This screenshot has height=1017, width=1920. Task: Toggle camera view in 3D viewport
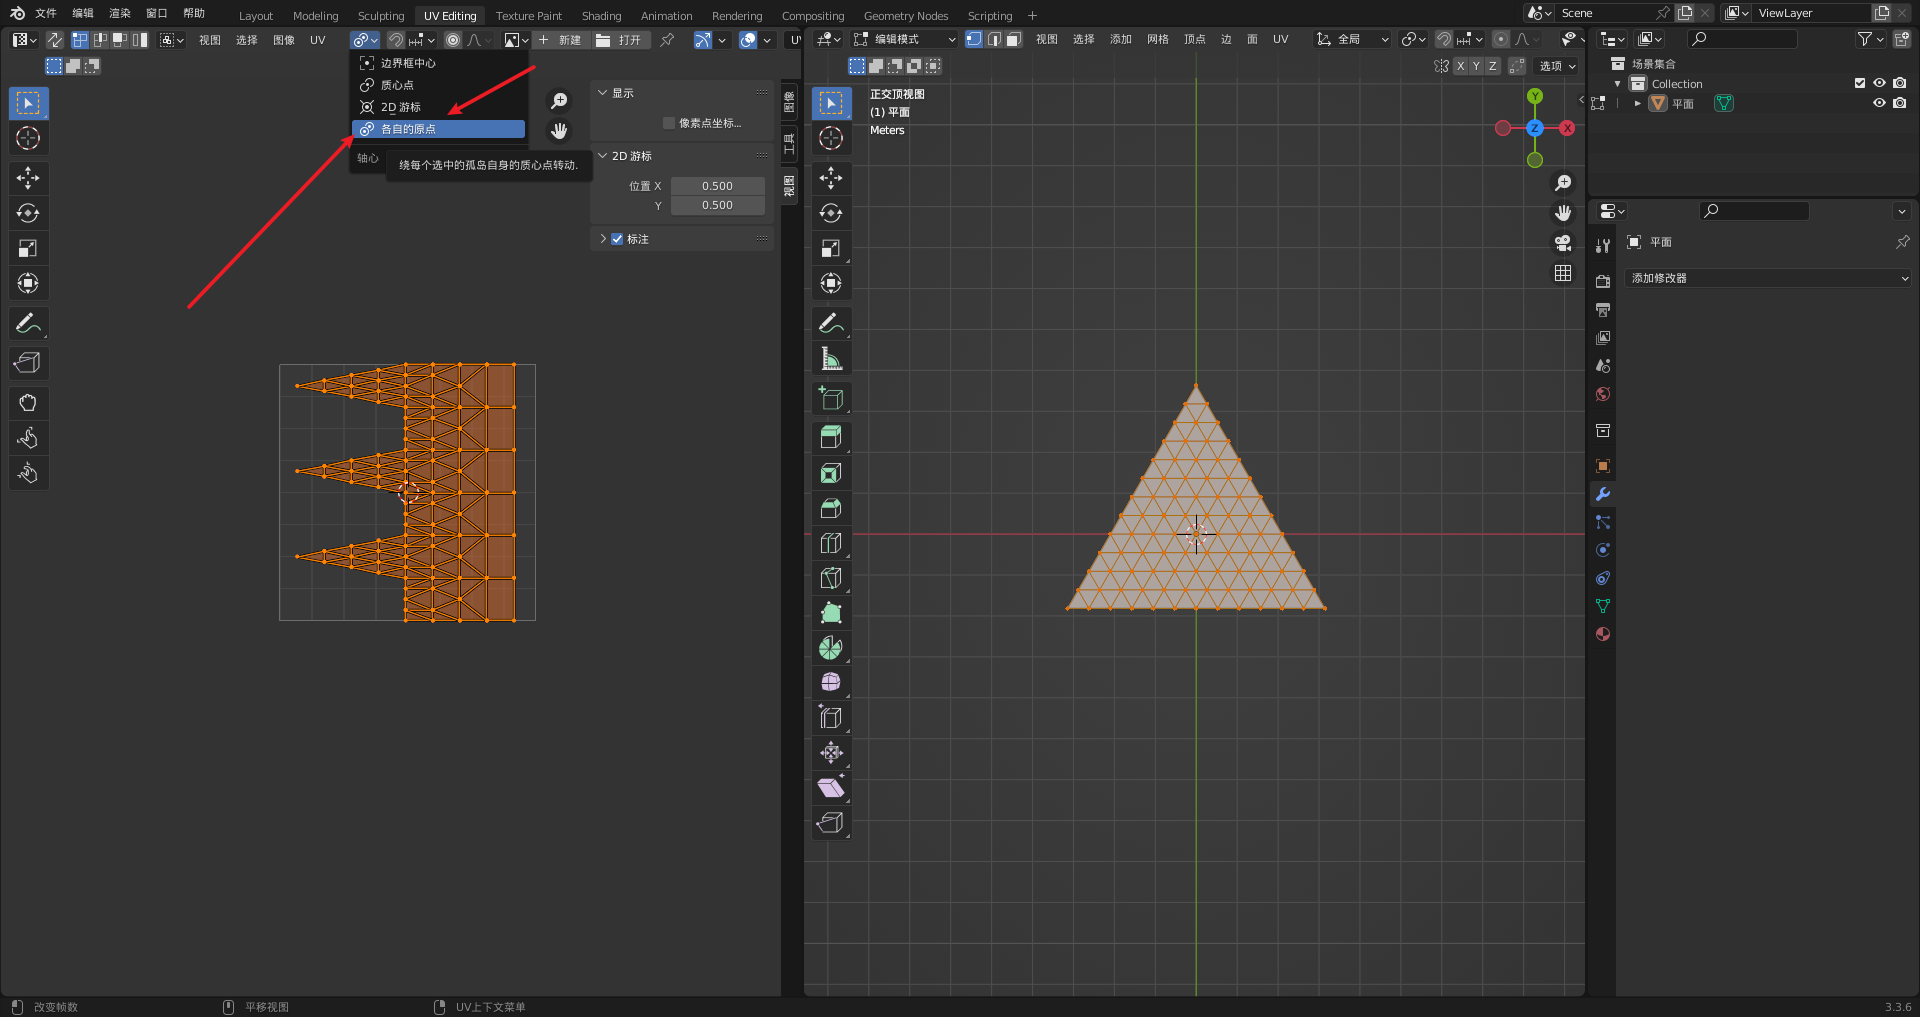(1563, 243)
